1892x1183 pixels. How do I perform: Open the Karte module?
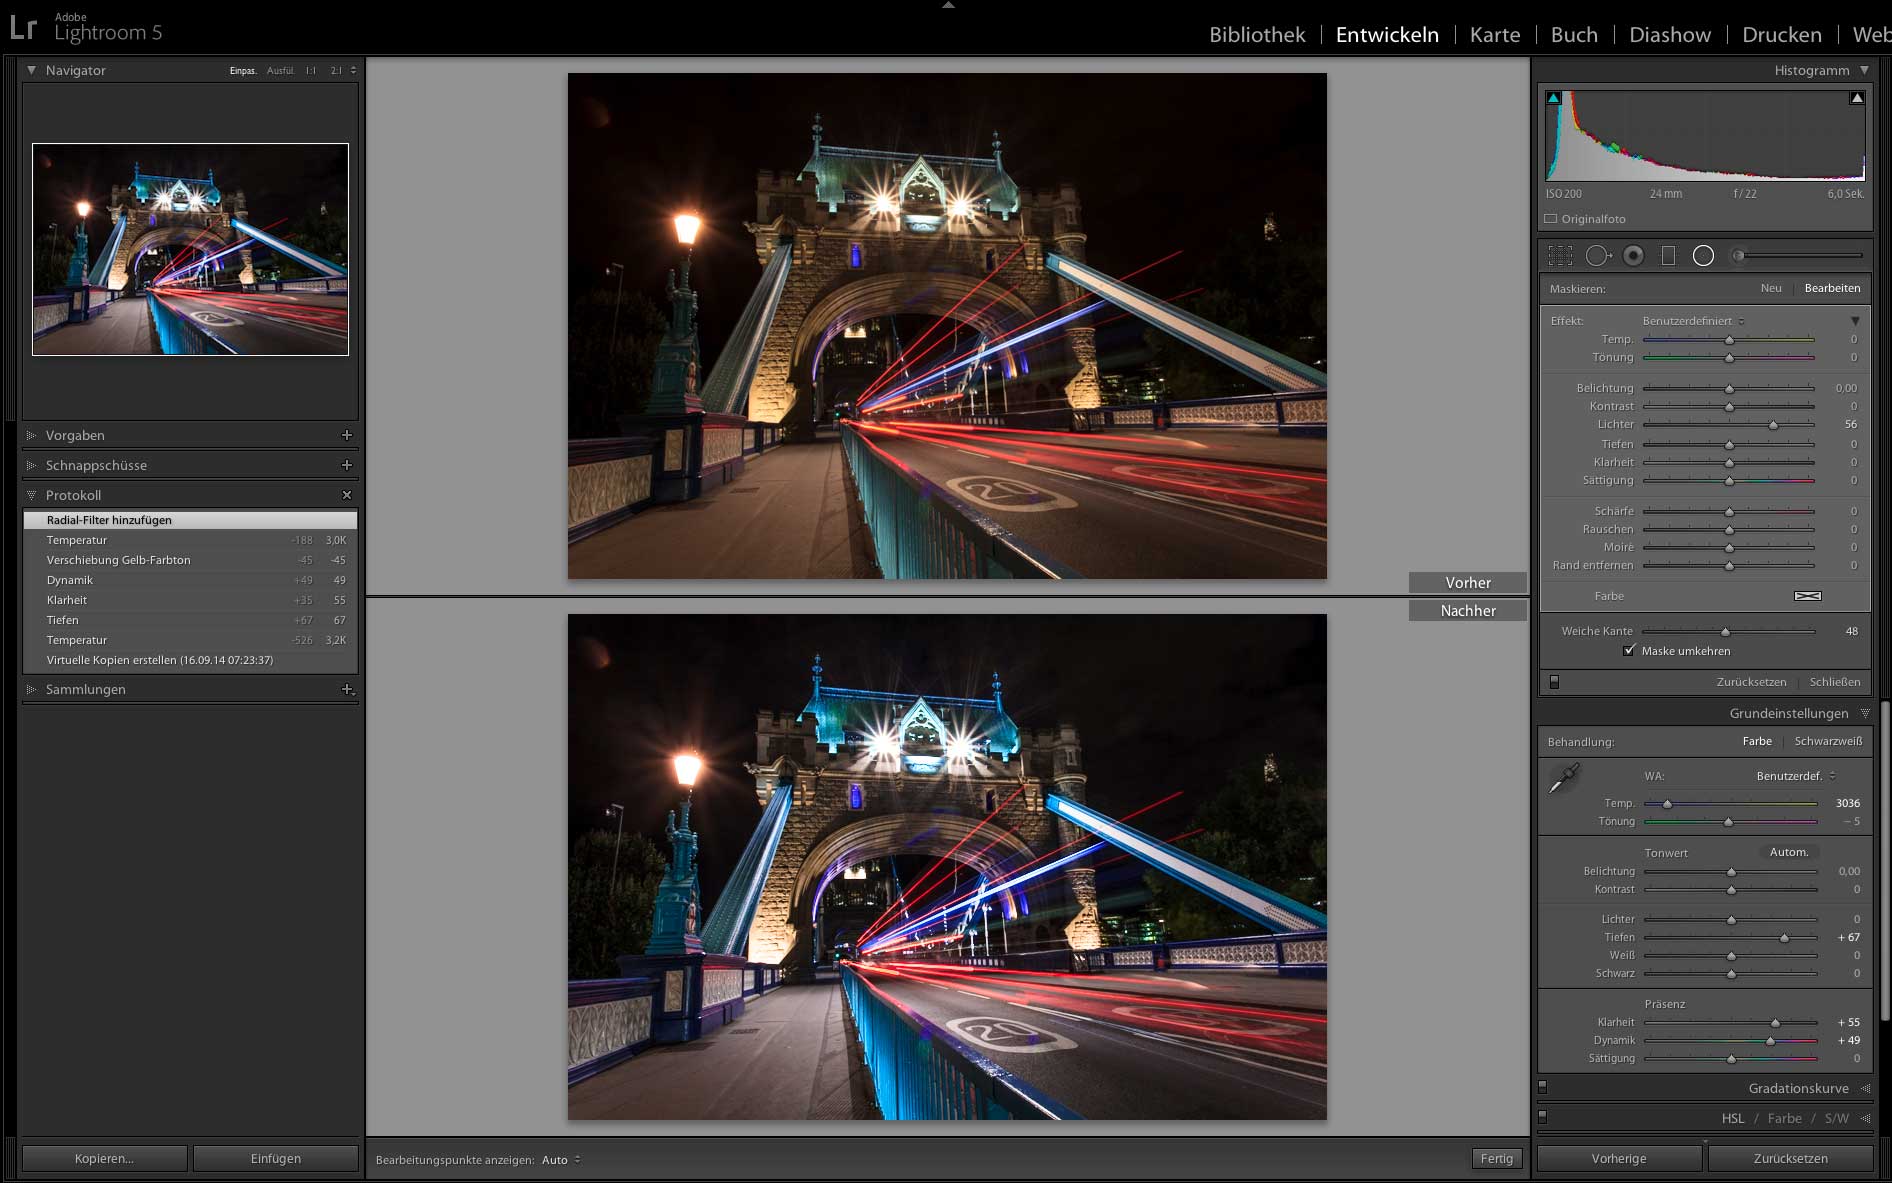[x=1494, y=35]
